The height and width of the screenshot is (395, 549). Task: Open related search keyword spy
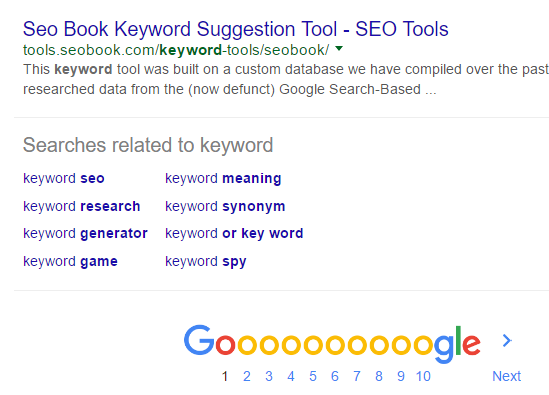pos(206,262)
